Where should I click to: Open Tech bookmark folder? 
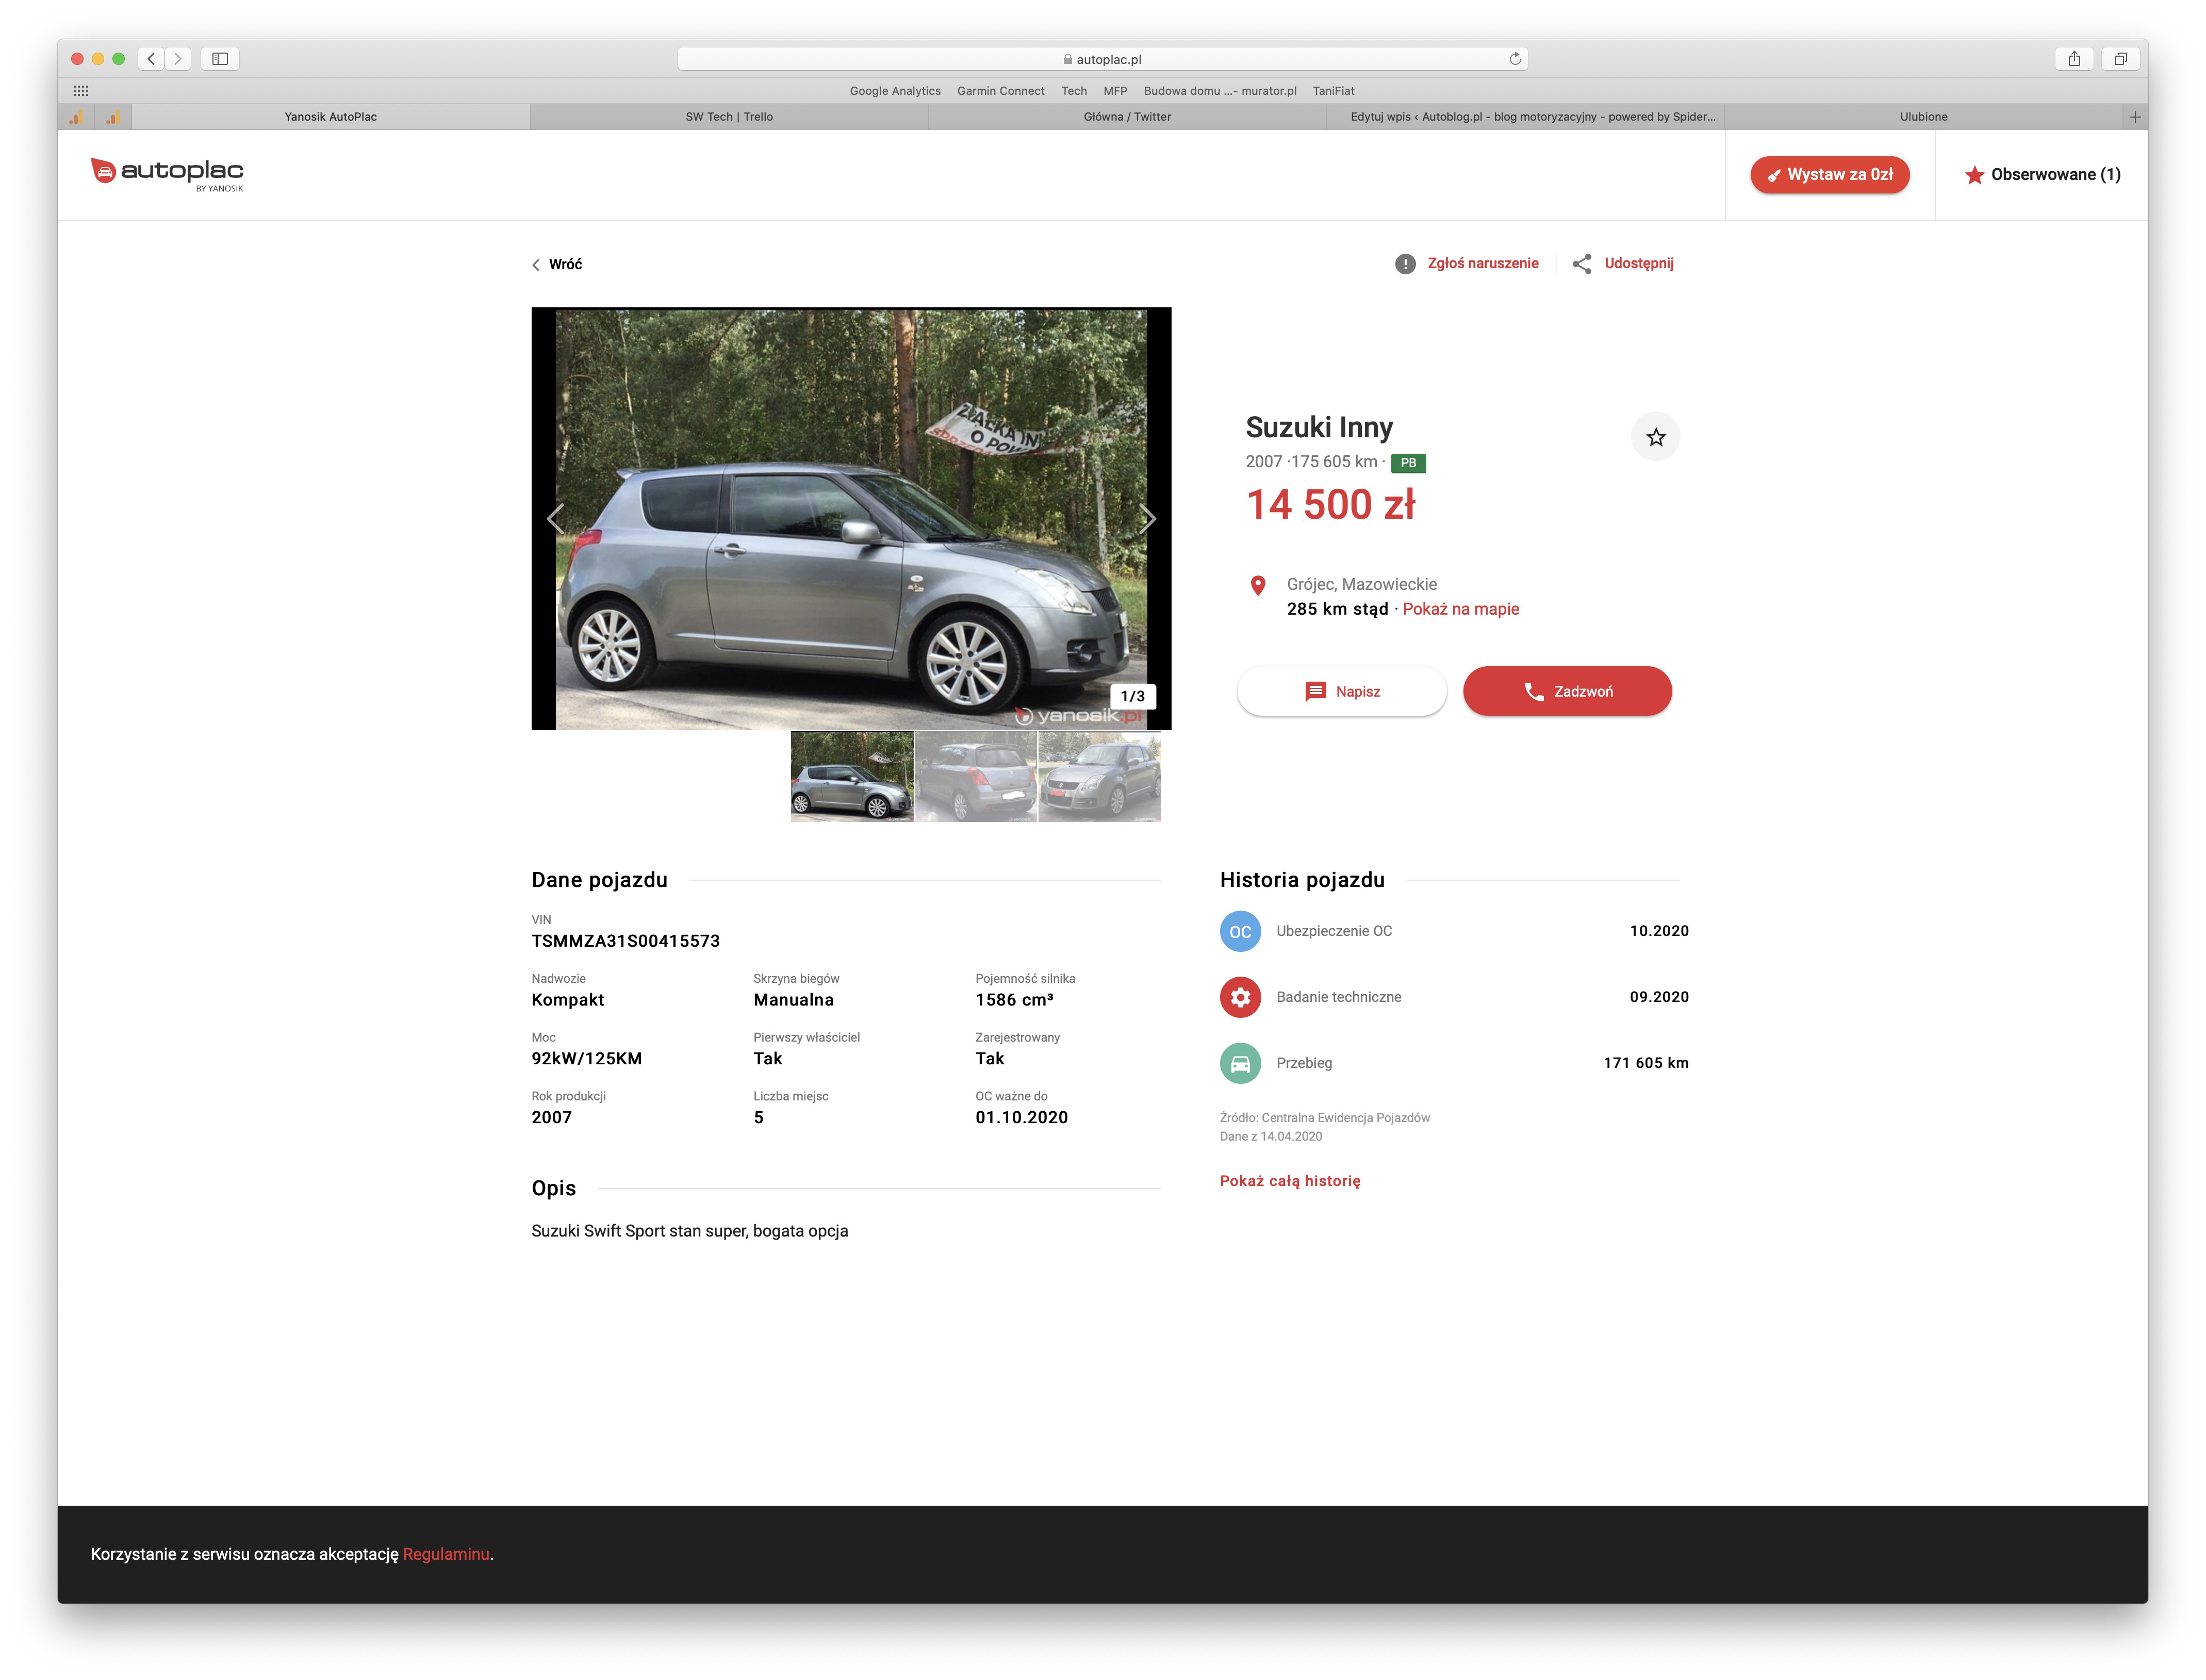click(1074, 91)
